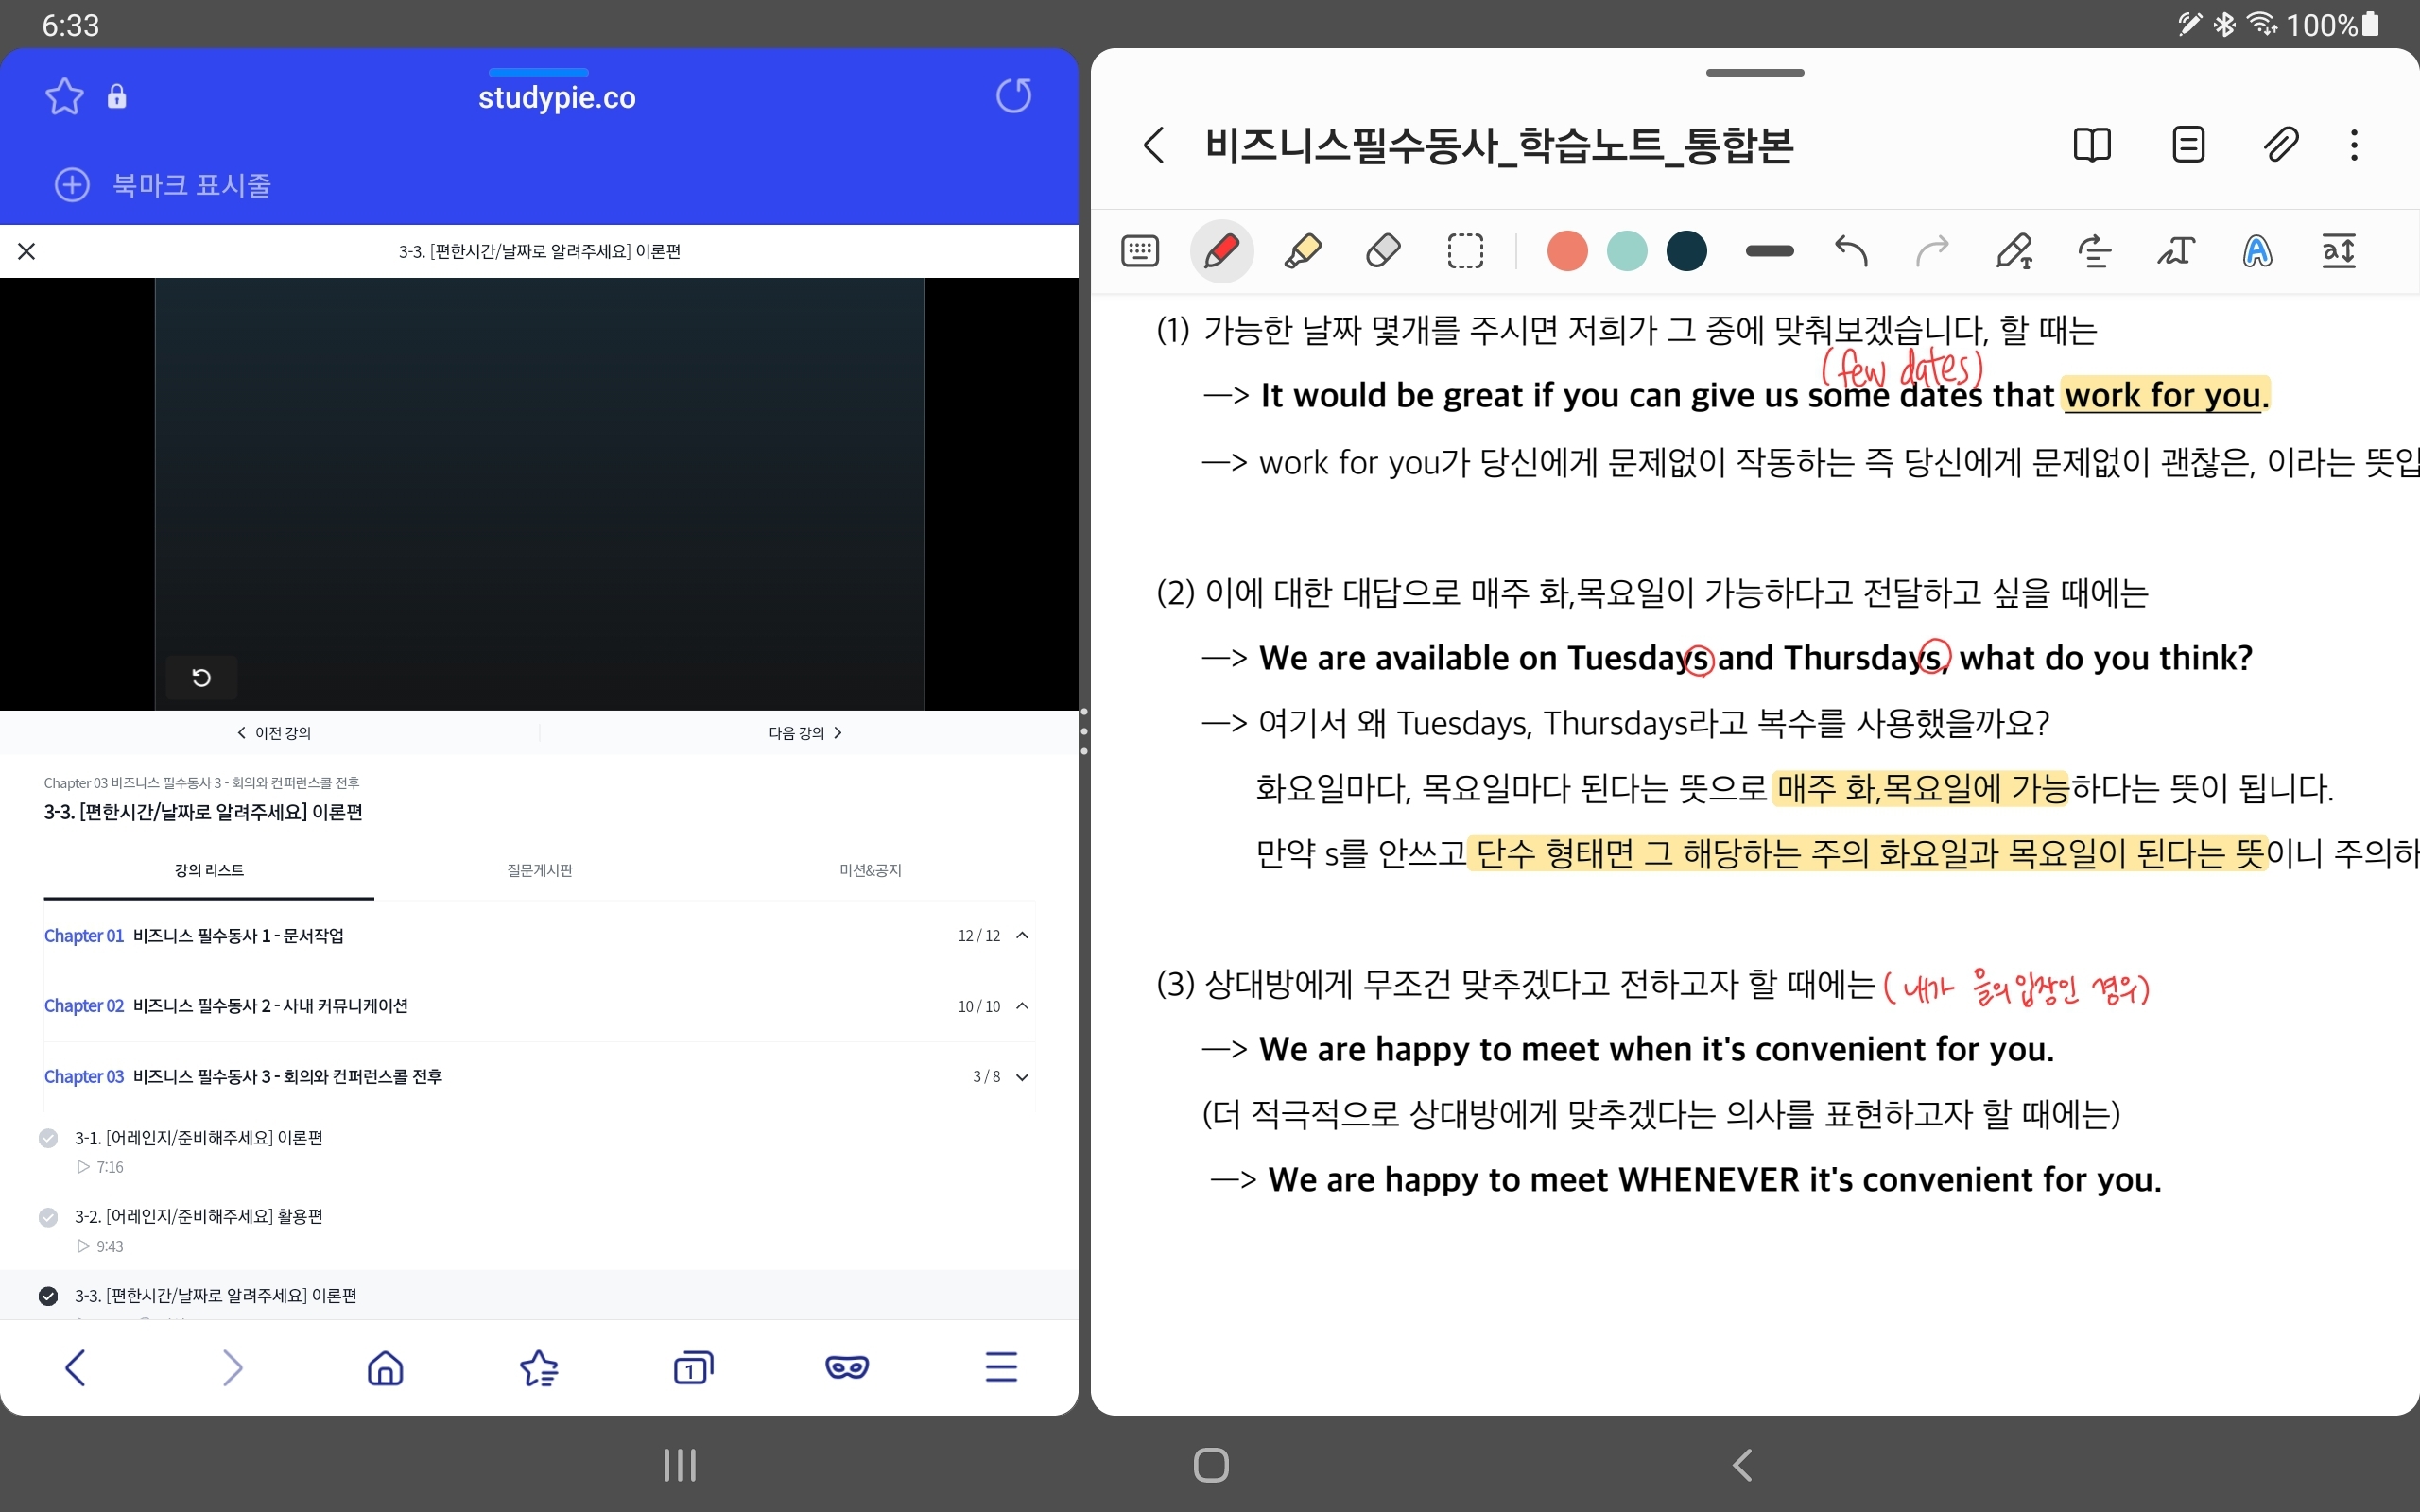
Task: Go to previous lecture 이전 강의
Action: pos(274,733)
